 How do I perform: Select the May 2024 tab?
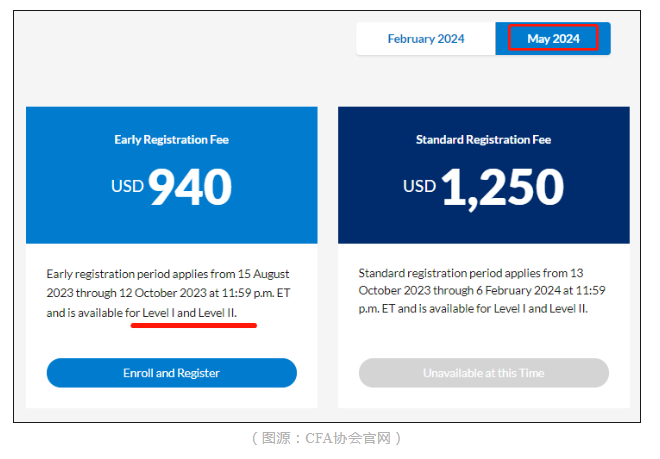point(553,39)
